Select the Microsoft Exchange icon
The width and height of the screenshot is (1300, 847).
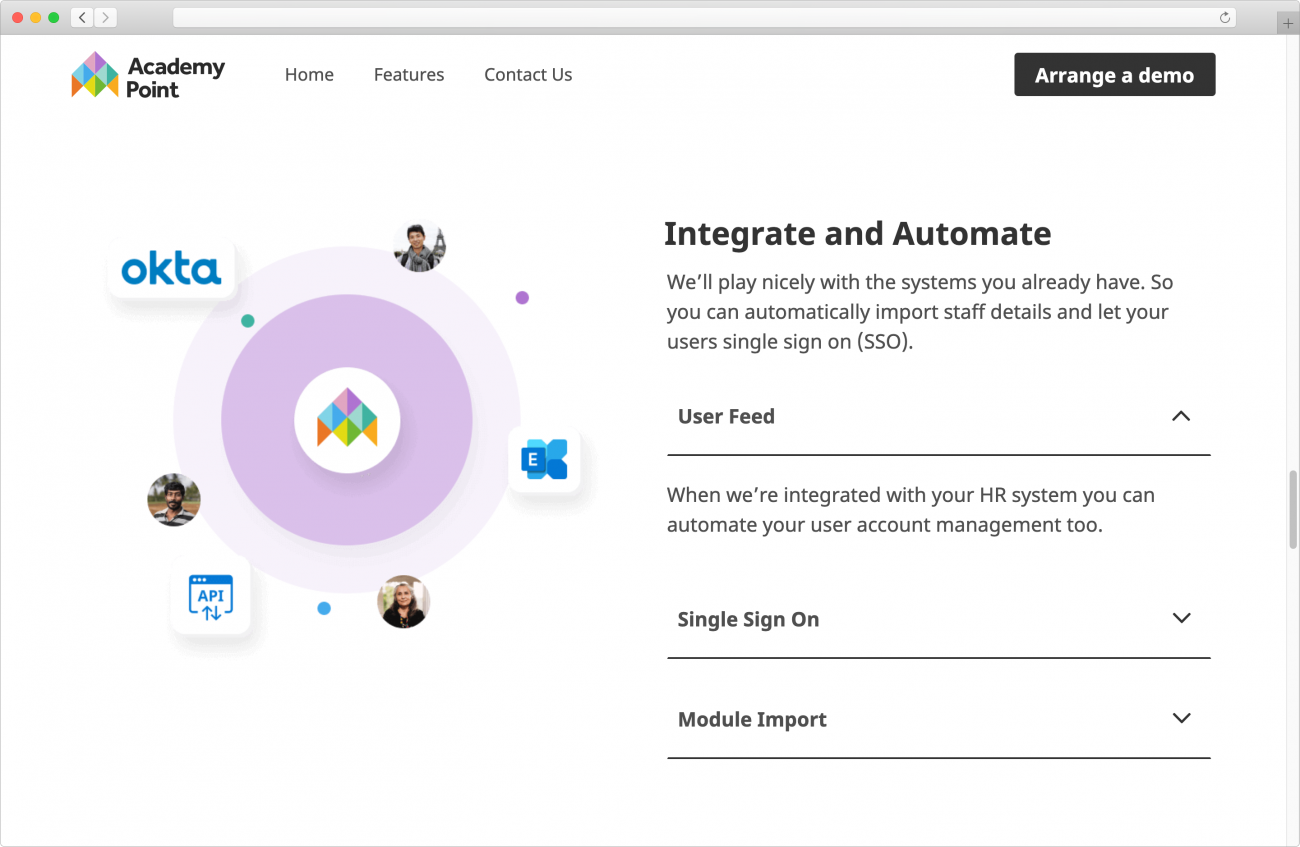point(544,459)
